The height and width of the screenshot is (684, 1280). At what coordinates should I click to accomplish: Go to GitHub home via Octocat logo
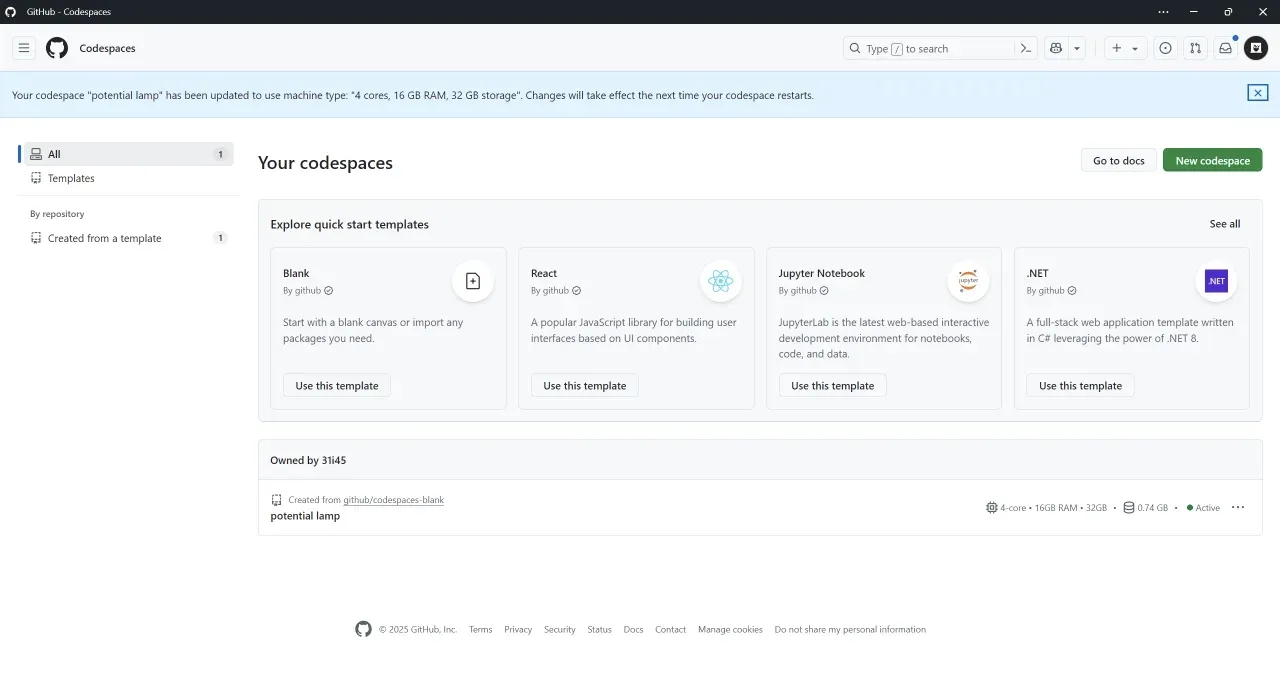click(x=57, y=48)
